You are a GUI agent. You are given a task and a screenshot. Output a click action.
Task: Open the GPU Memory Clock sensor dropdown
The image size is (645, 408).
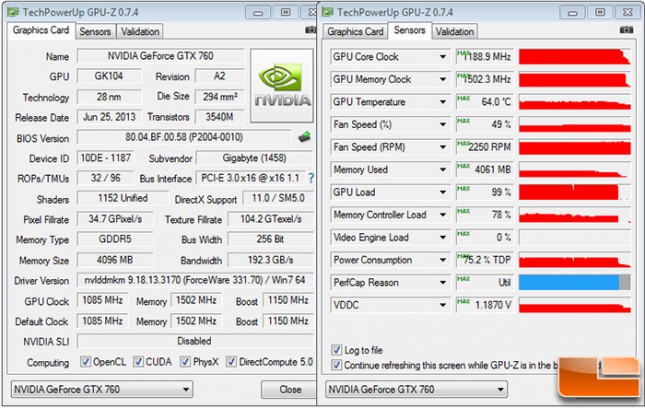pos(443,79)
